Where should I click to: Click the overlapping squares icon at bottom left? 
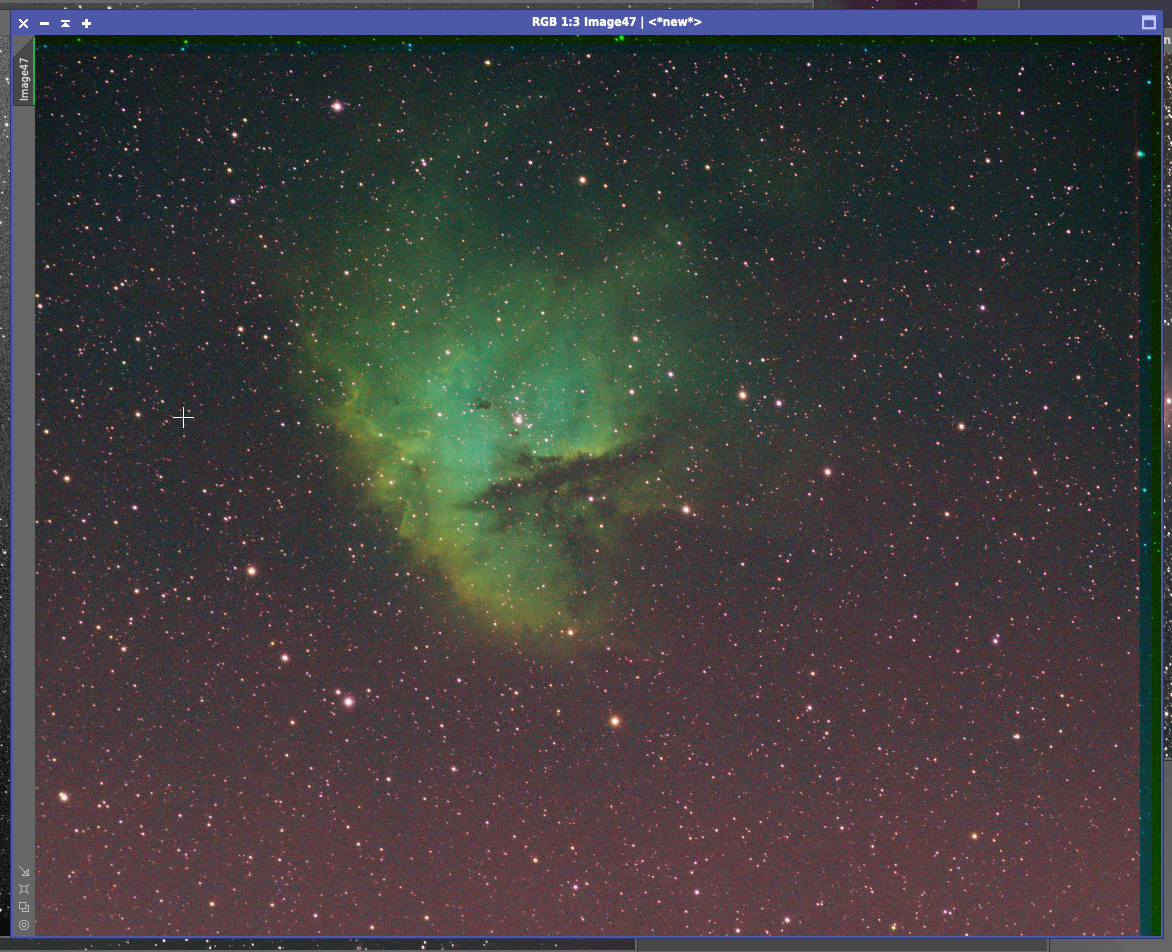pos(24,907)
